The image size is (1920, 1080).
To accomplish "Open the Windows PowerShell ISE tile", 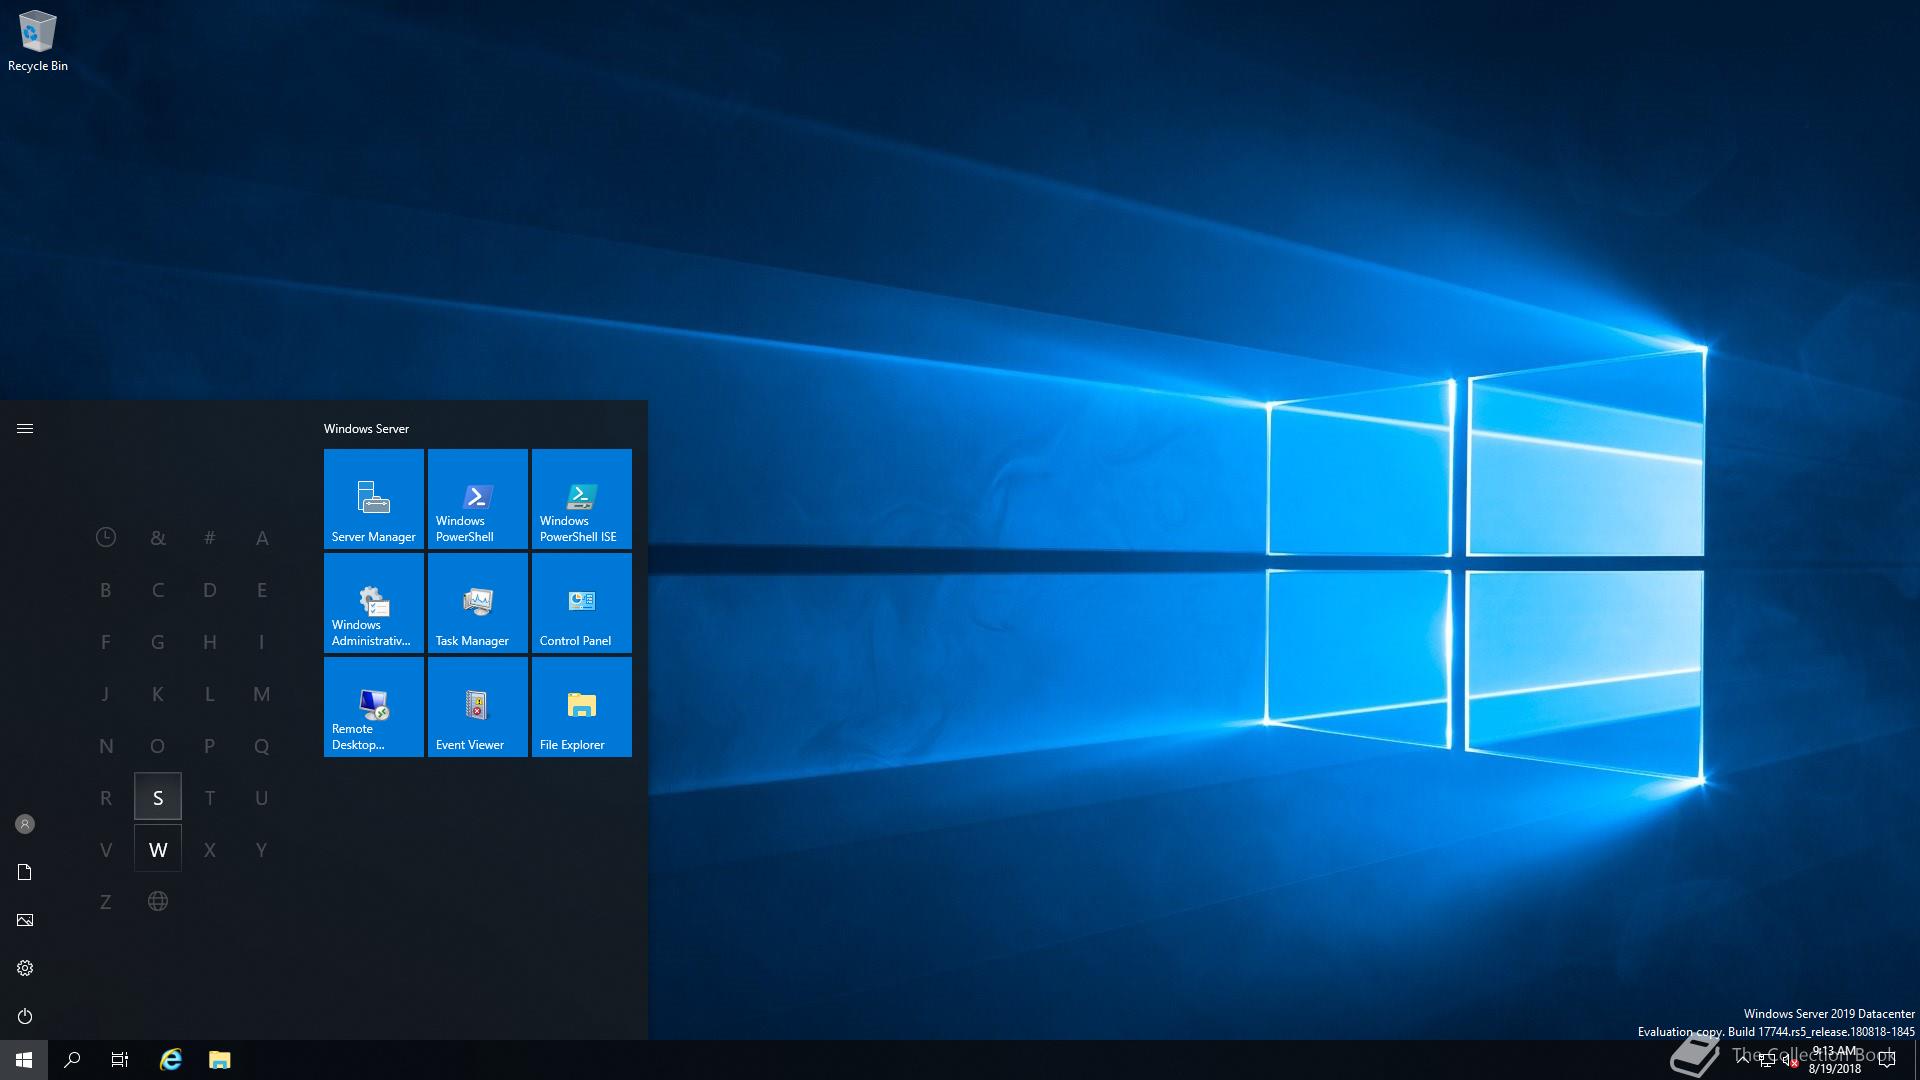I will (581, 498).
